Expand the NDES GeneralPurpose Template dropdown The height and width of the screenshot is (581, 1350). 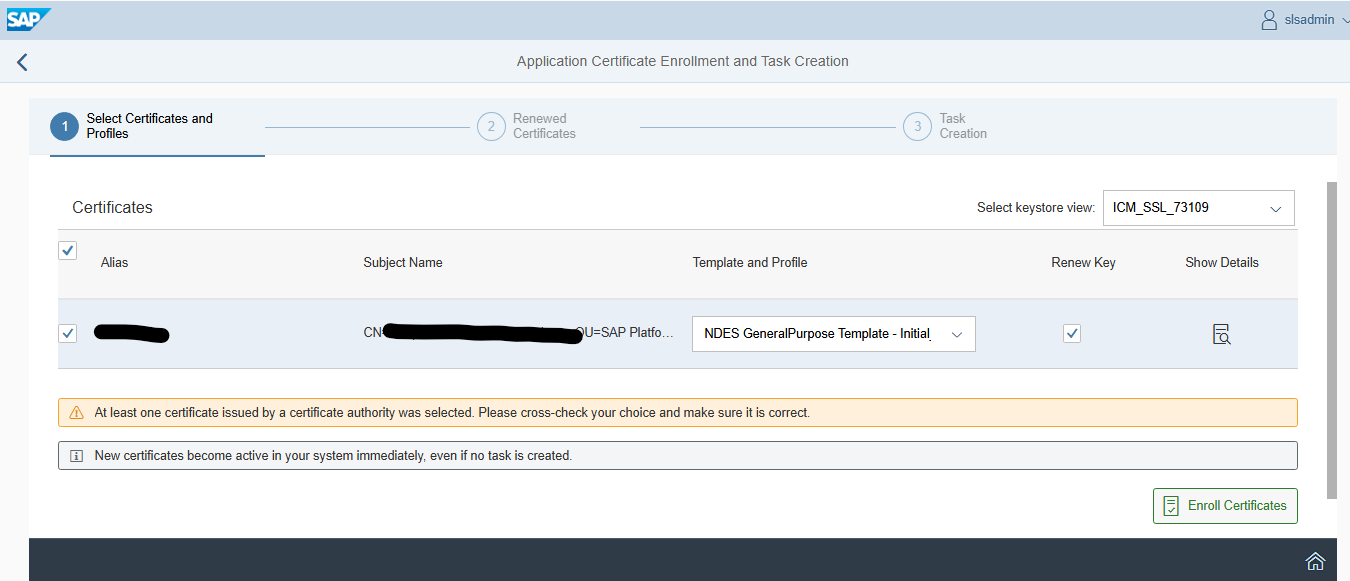pyautogui.click(x=956, y=334)
